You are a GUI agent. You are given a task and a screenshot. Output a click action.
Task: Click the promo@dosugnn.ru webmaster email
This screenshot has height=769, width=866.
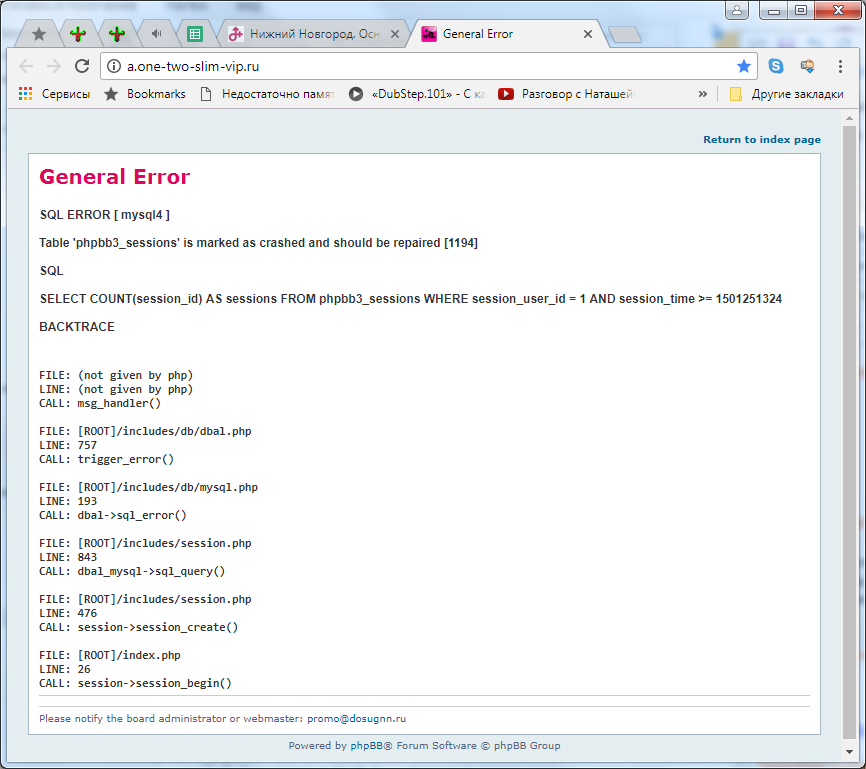coord(356,718)
